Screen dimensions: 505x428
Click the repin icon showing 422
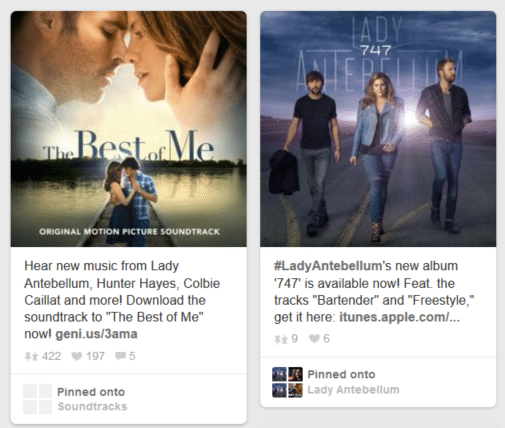[x=31, y=356]
